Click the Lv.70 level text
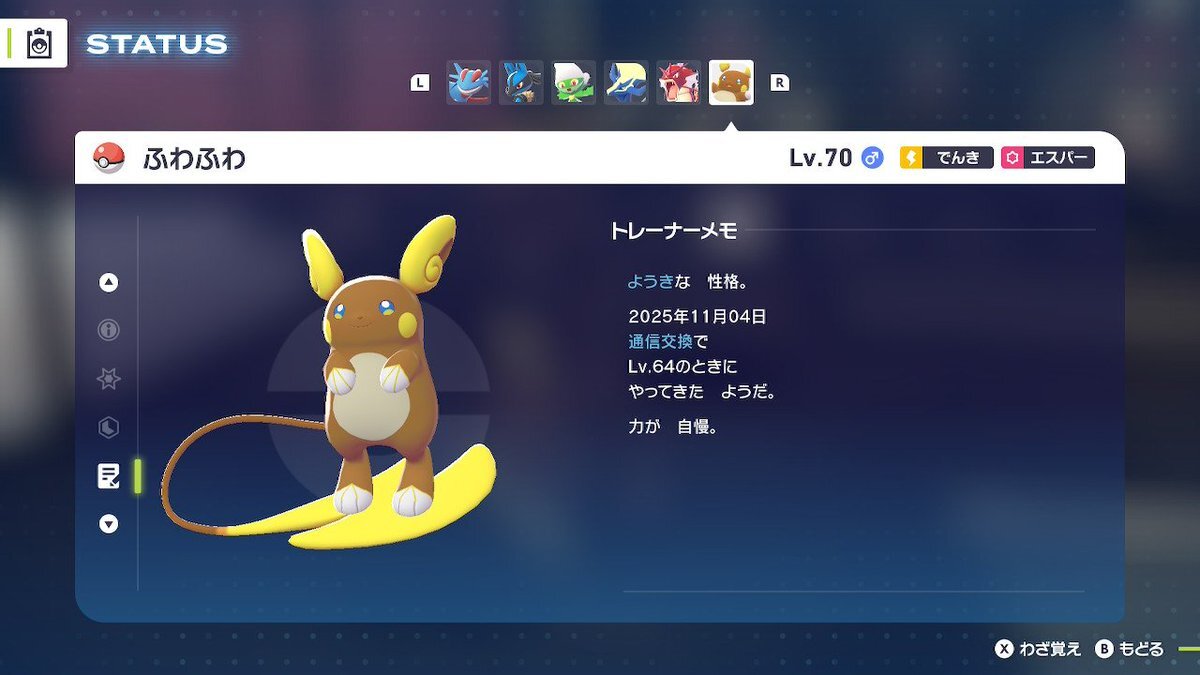 [x=820, y=158]
